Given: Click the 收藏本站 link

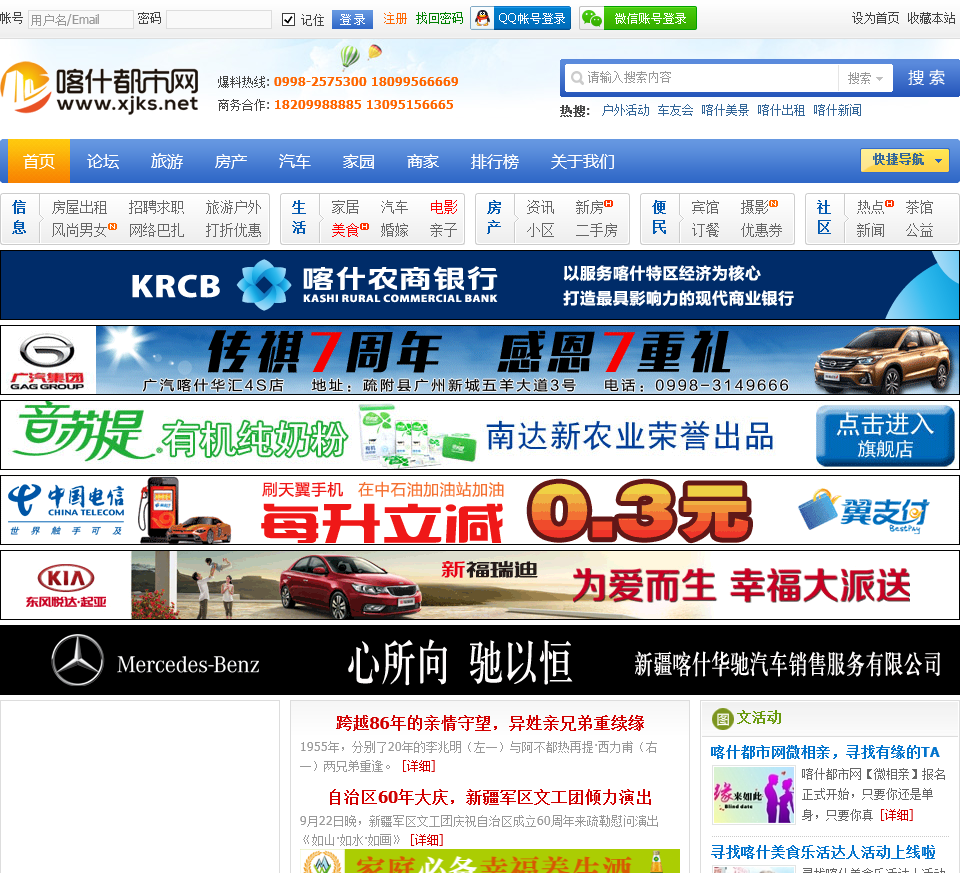Looking at the screenshot, I should click(x=931, y=18).
